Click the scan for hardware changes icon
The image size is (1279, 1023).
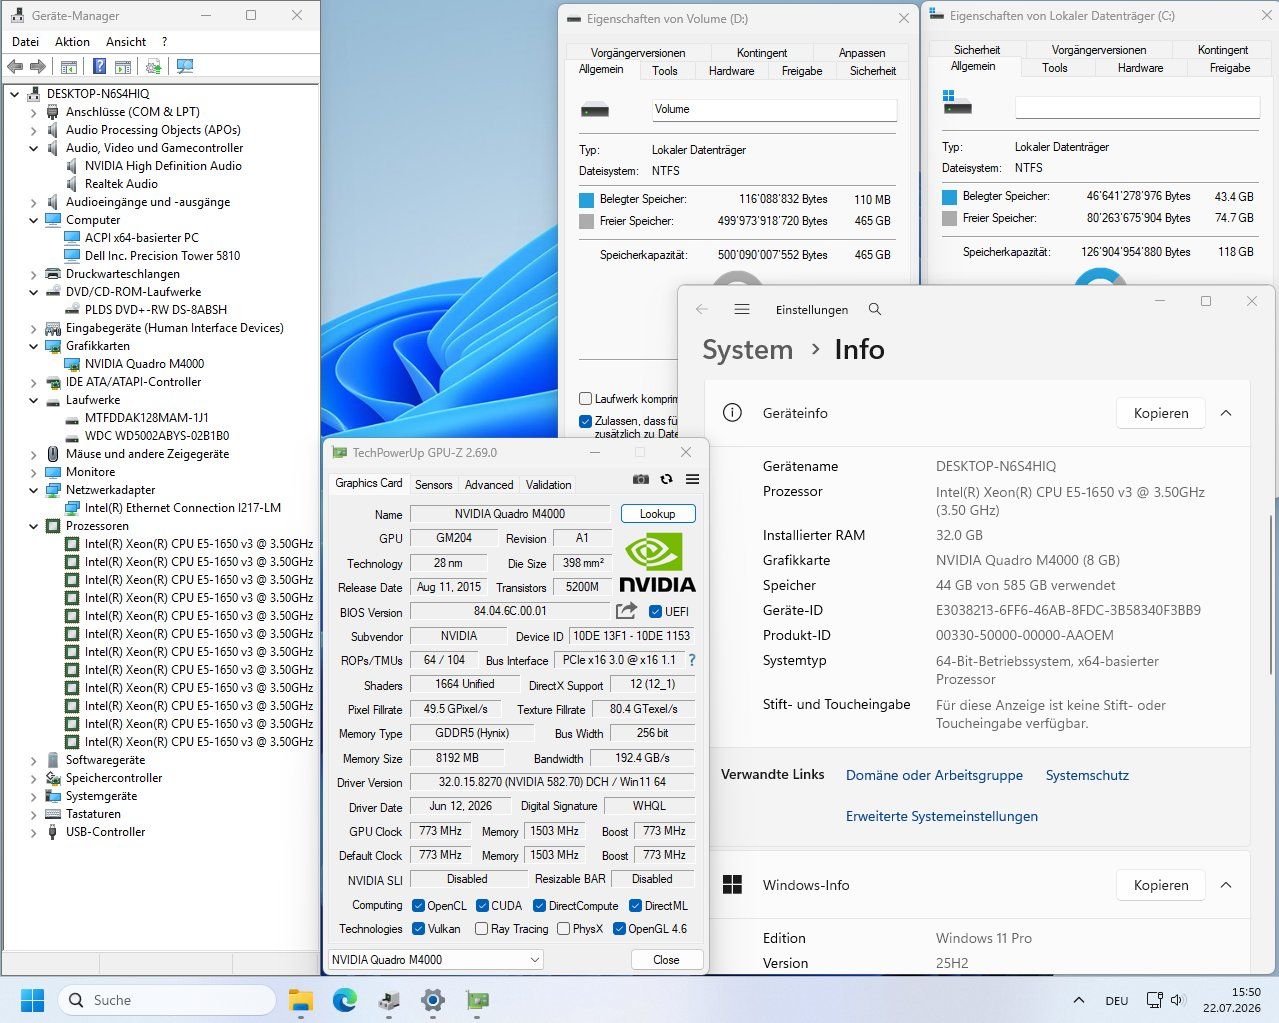point(185,66)
